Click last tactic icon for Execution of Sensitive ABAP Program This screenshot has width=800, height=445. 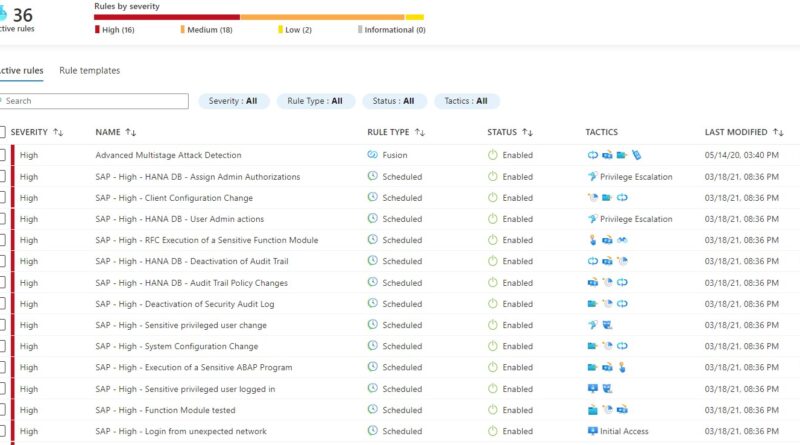(621, 367)
